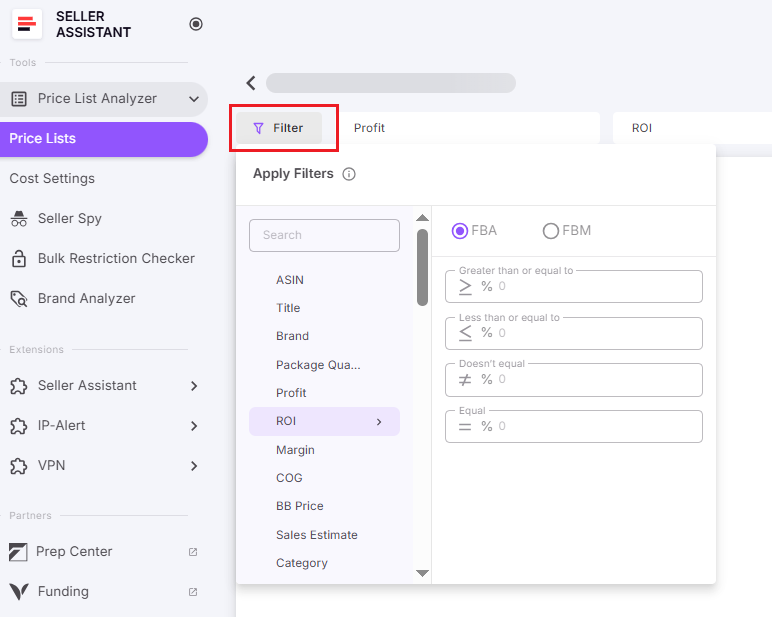Select the highlighted ROI filter item

tap(324, 422)
